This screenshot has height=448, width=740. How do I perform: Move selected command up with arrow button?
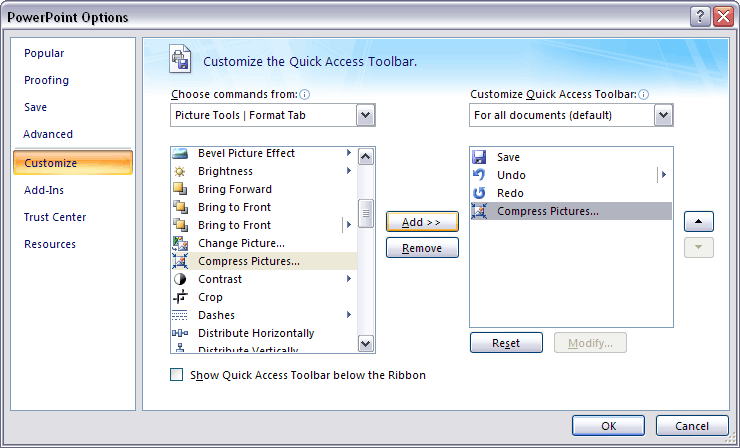[x=698, y=221]
